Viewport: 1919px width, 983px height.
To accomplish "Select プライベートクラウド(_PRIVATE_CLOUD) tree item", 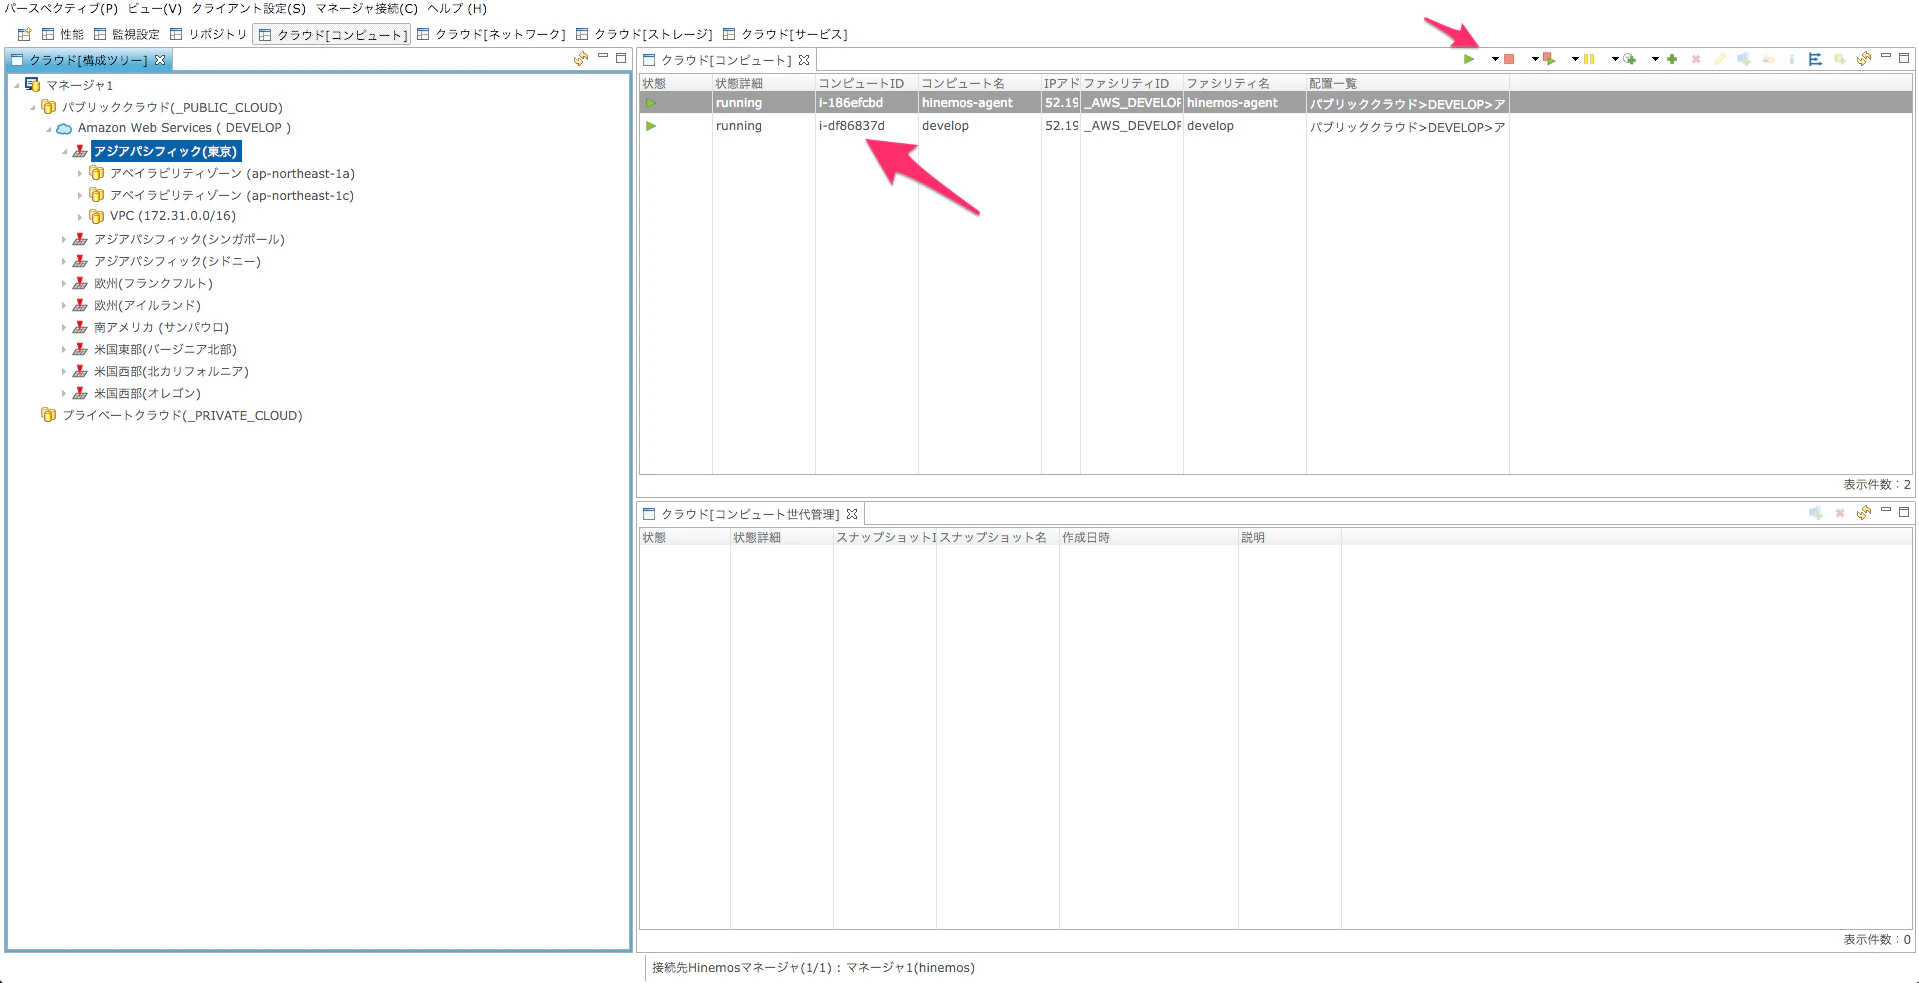I will (x=182, y=416).
